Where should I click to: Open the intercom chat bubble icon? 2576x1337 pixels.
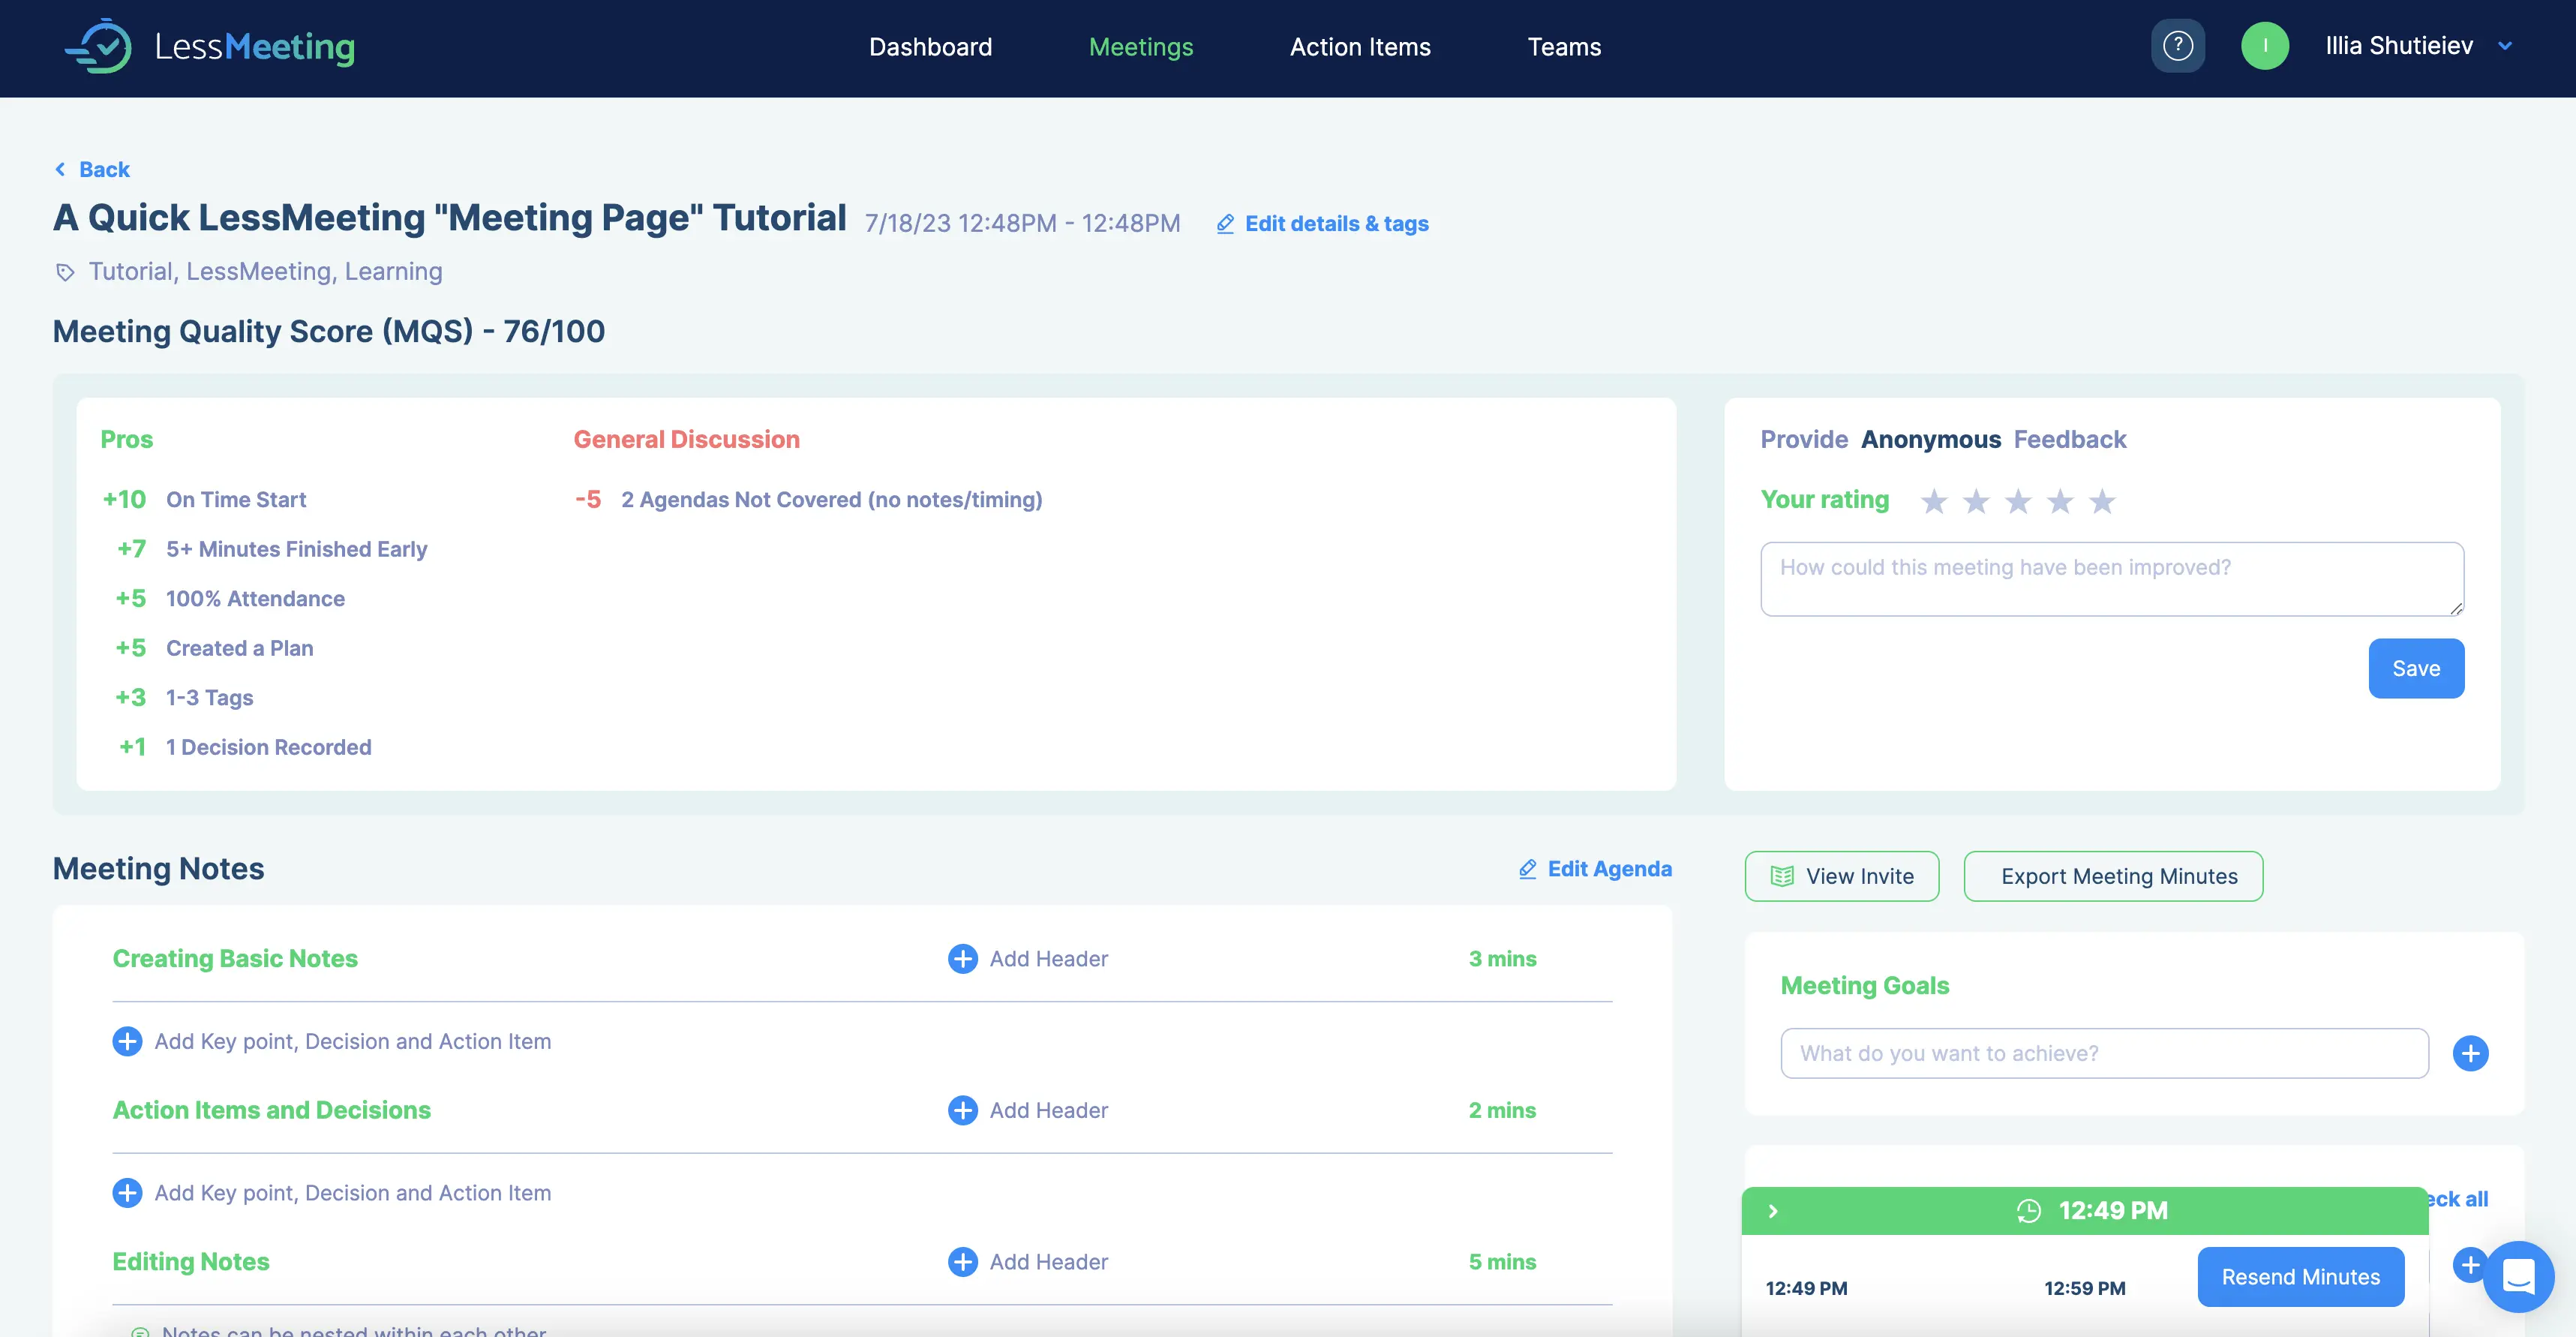point(2517,1276)
